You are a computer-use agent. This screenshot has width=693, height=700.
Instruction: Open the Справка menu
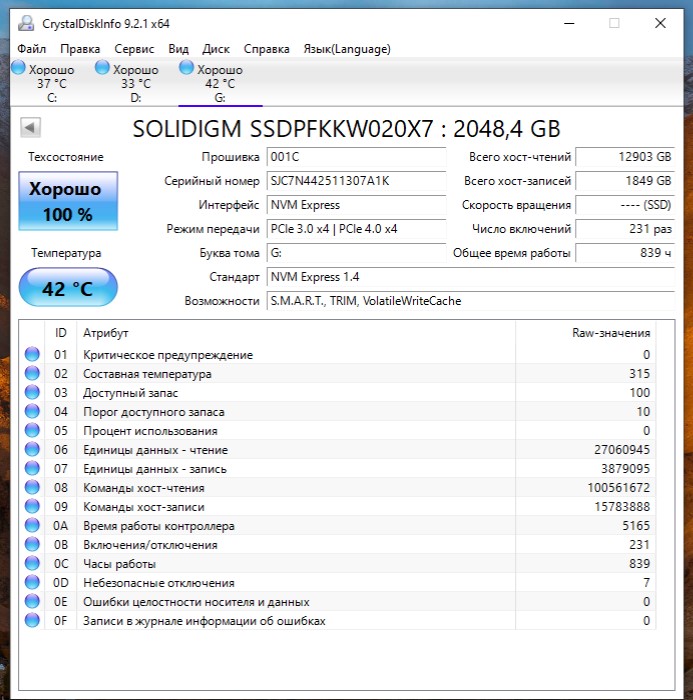point(266,49)
